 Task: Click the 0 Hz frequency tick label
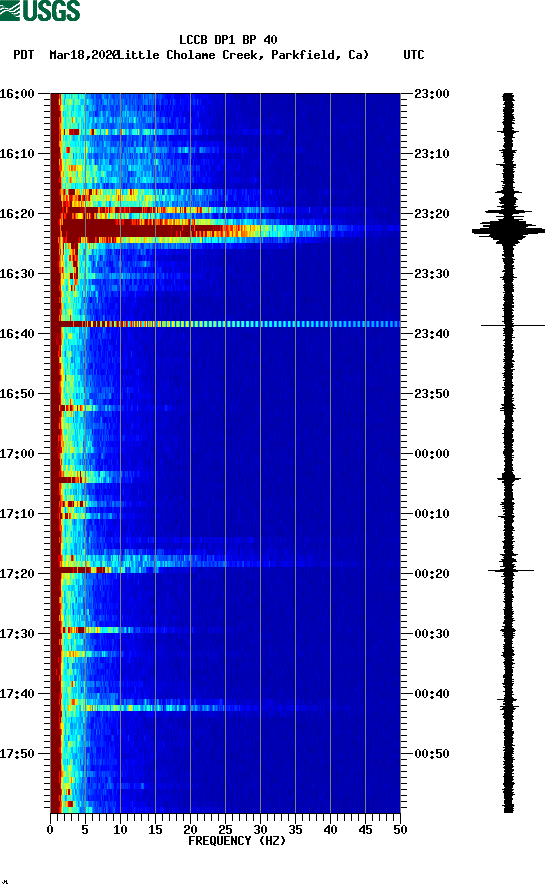pyautogui.click(x=50, y=830)
